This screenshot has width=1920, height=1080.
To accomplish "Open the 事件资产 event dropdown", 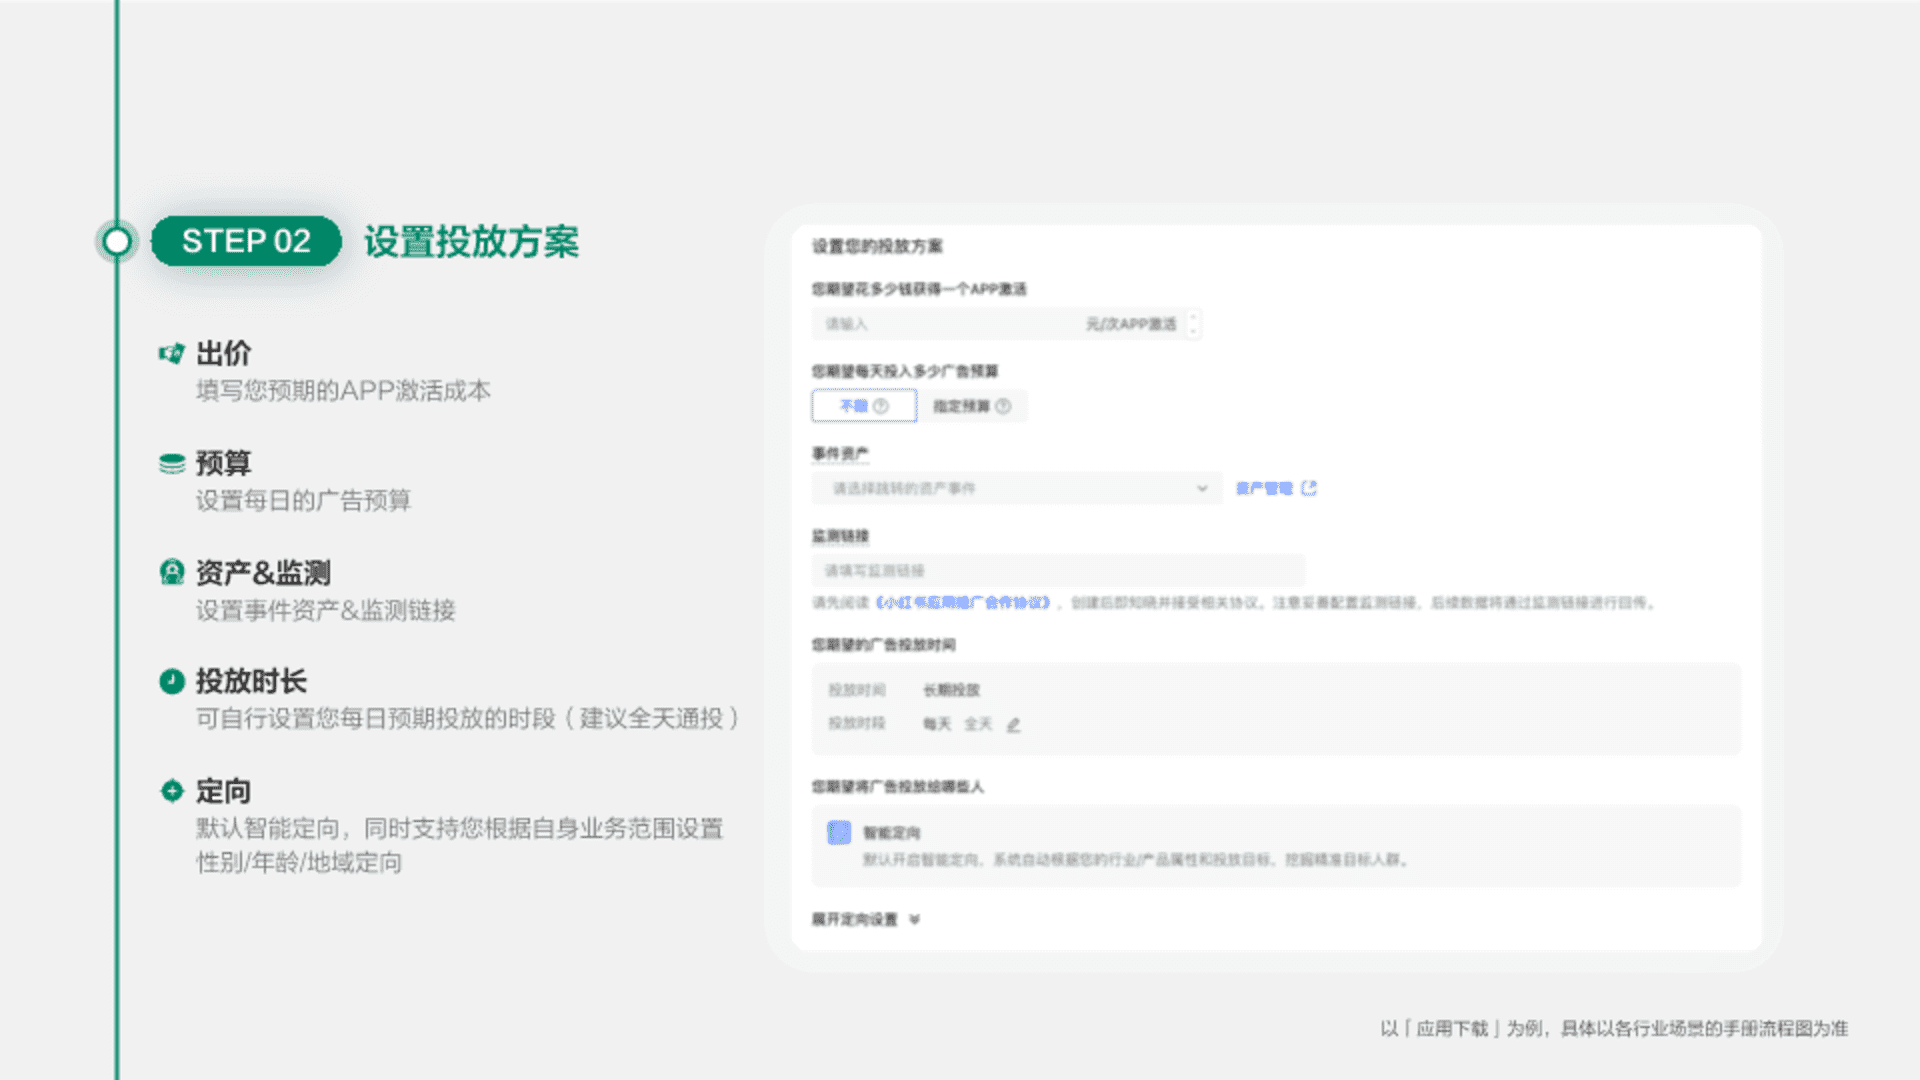I will 1016,488.
